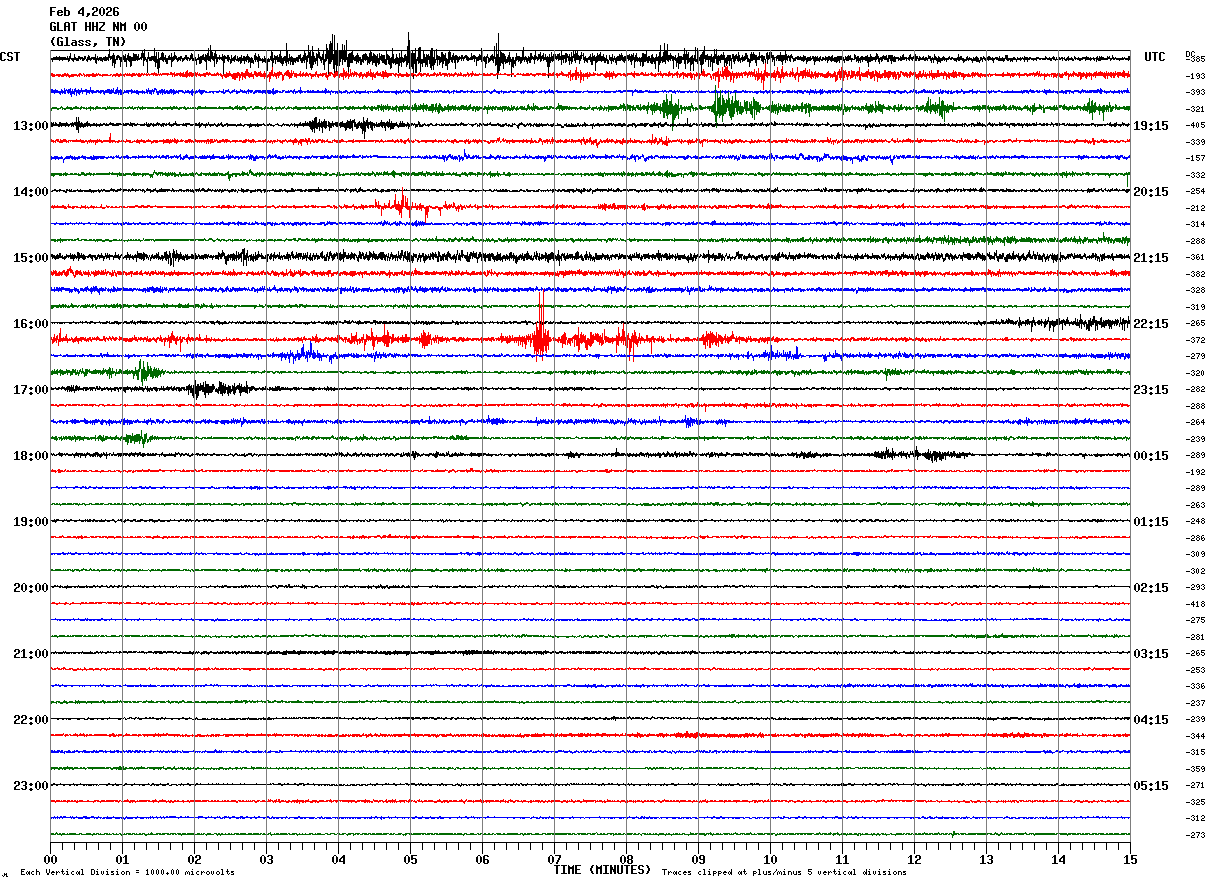Click the "19:15" UTC time label
1210x886 pixels.
click(x=1151, y=126)
